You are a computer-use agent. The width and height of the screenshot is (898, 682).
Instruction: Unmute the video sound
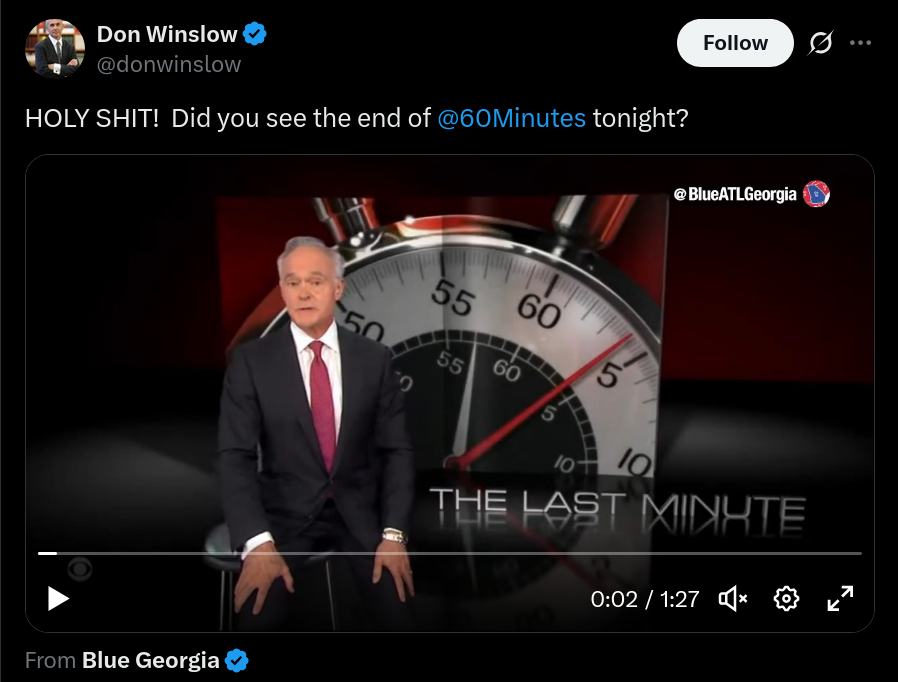732,599
